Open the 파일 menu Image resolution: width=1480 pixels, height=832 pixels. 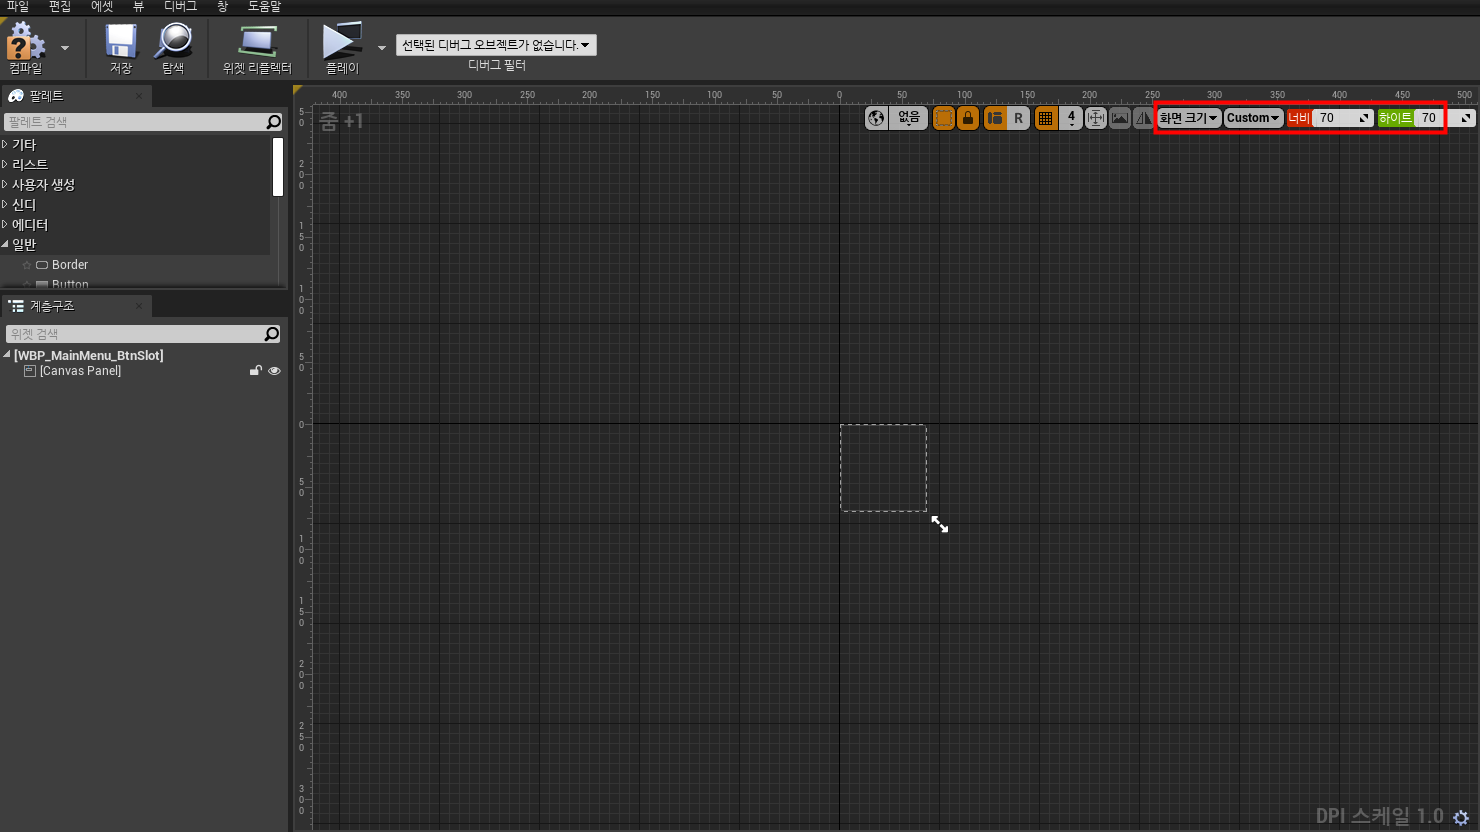click(18, 7)
